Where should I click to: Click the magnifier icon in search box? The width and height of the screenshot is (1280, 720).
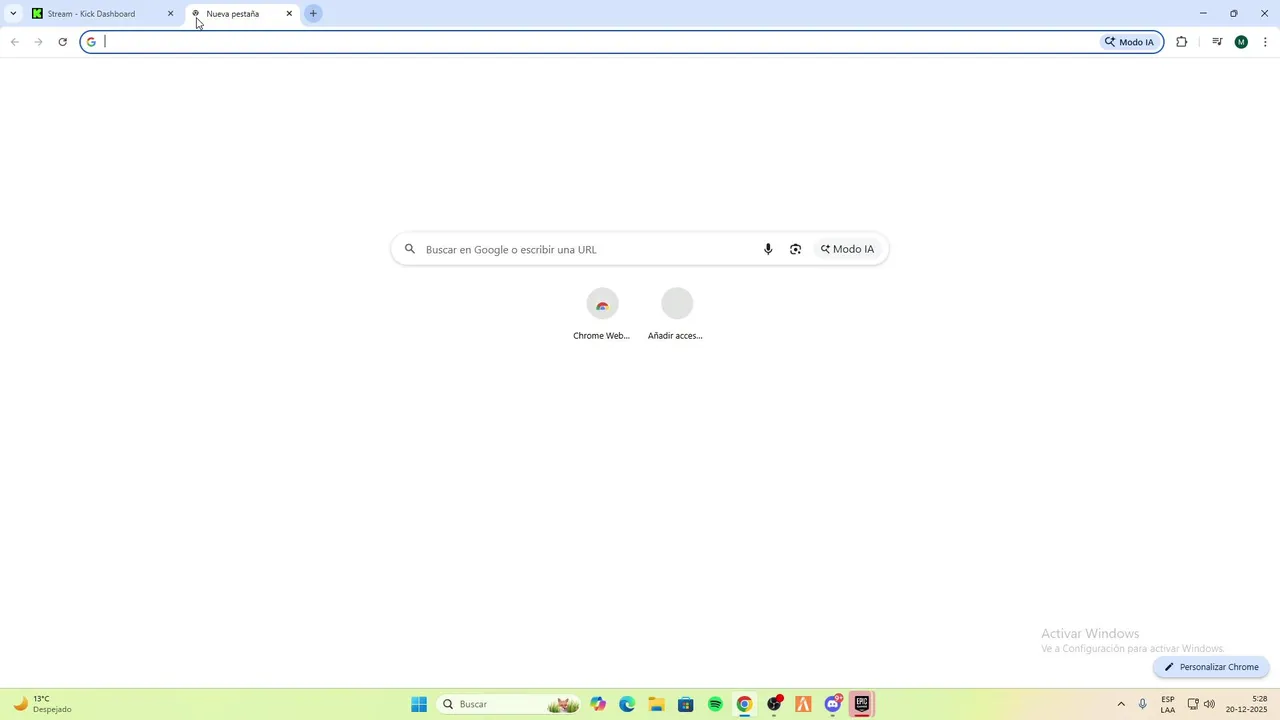[410, 249]
